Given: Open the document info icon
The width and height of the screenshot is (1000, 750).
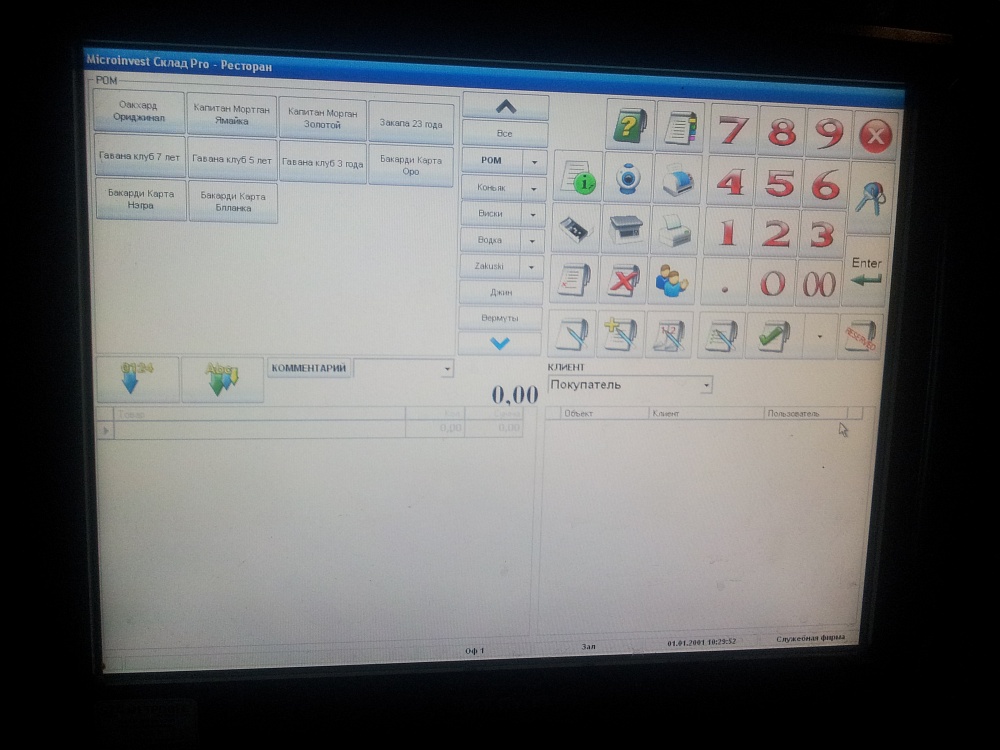Looking at the screenshot, I should 578,177.
